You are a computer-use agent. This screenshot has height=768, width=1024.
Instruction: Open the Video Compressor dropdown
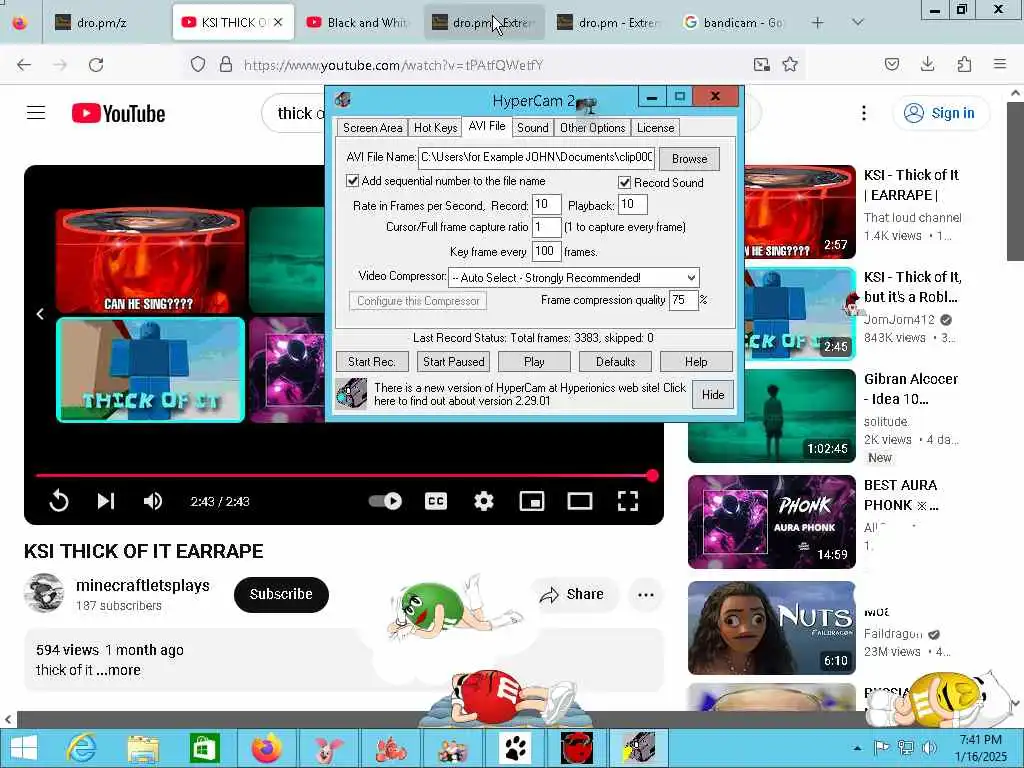point(573,278)
